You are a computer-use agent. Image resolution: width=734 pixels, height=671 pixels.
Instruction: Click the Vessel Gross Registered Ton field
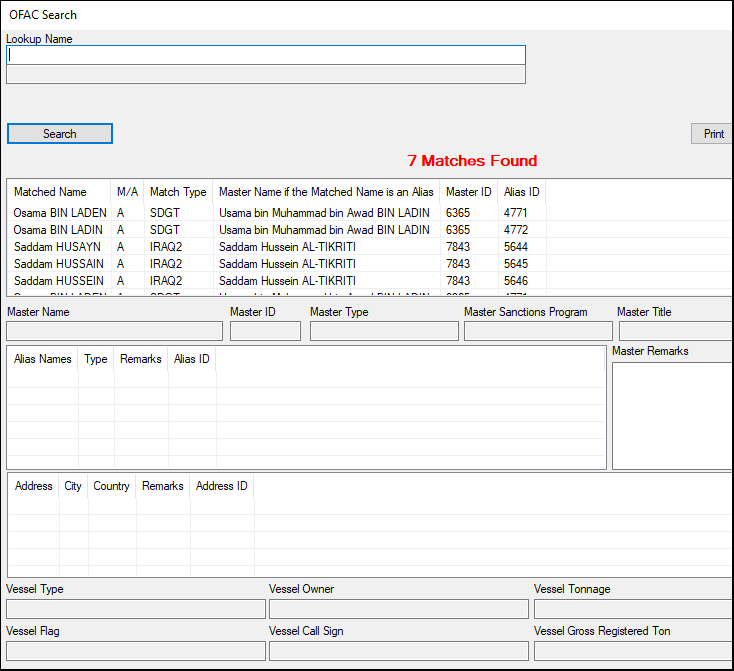[634, 651]
